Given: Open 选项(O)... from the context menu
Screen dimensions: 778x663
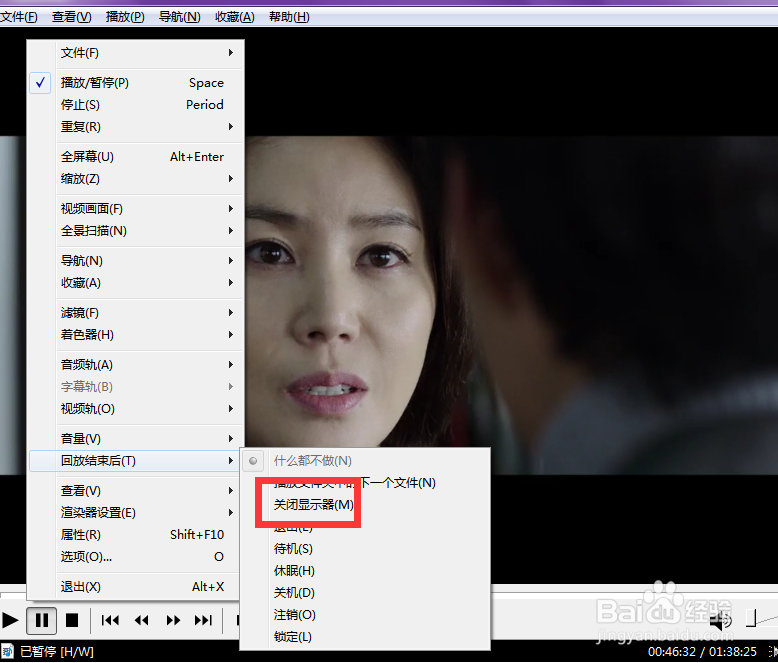Looking at the screenshot, I should (x=136, y=557).
